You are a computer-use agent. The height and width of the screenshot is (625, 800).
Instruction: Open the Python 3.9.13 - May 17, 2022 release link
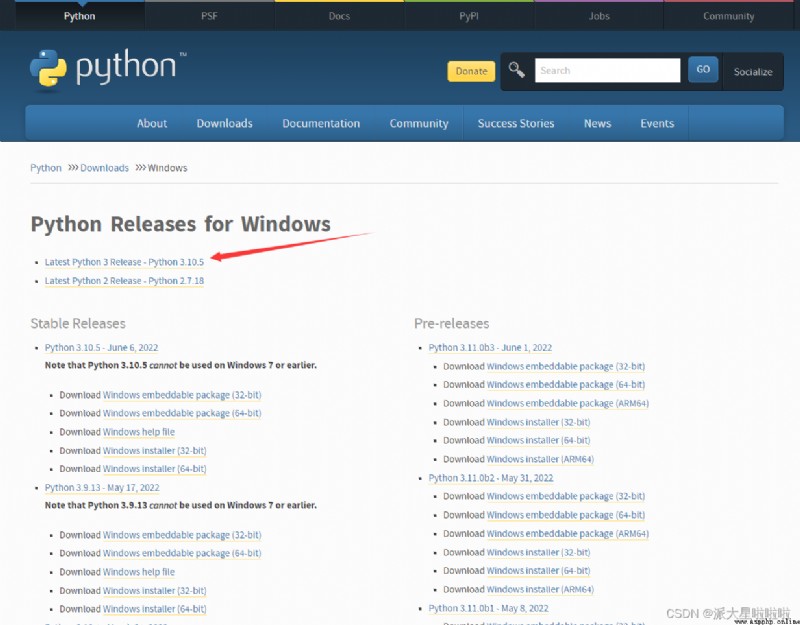(x=102, y=488)
